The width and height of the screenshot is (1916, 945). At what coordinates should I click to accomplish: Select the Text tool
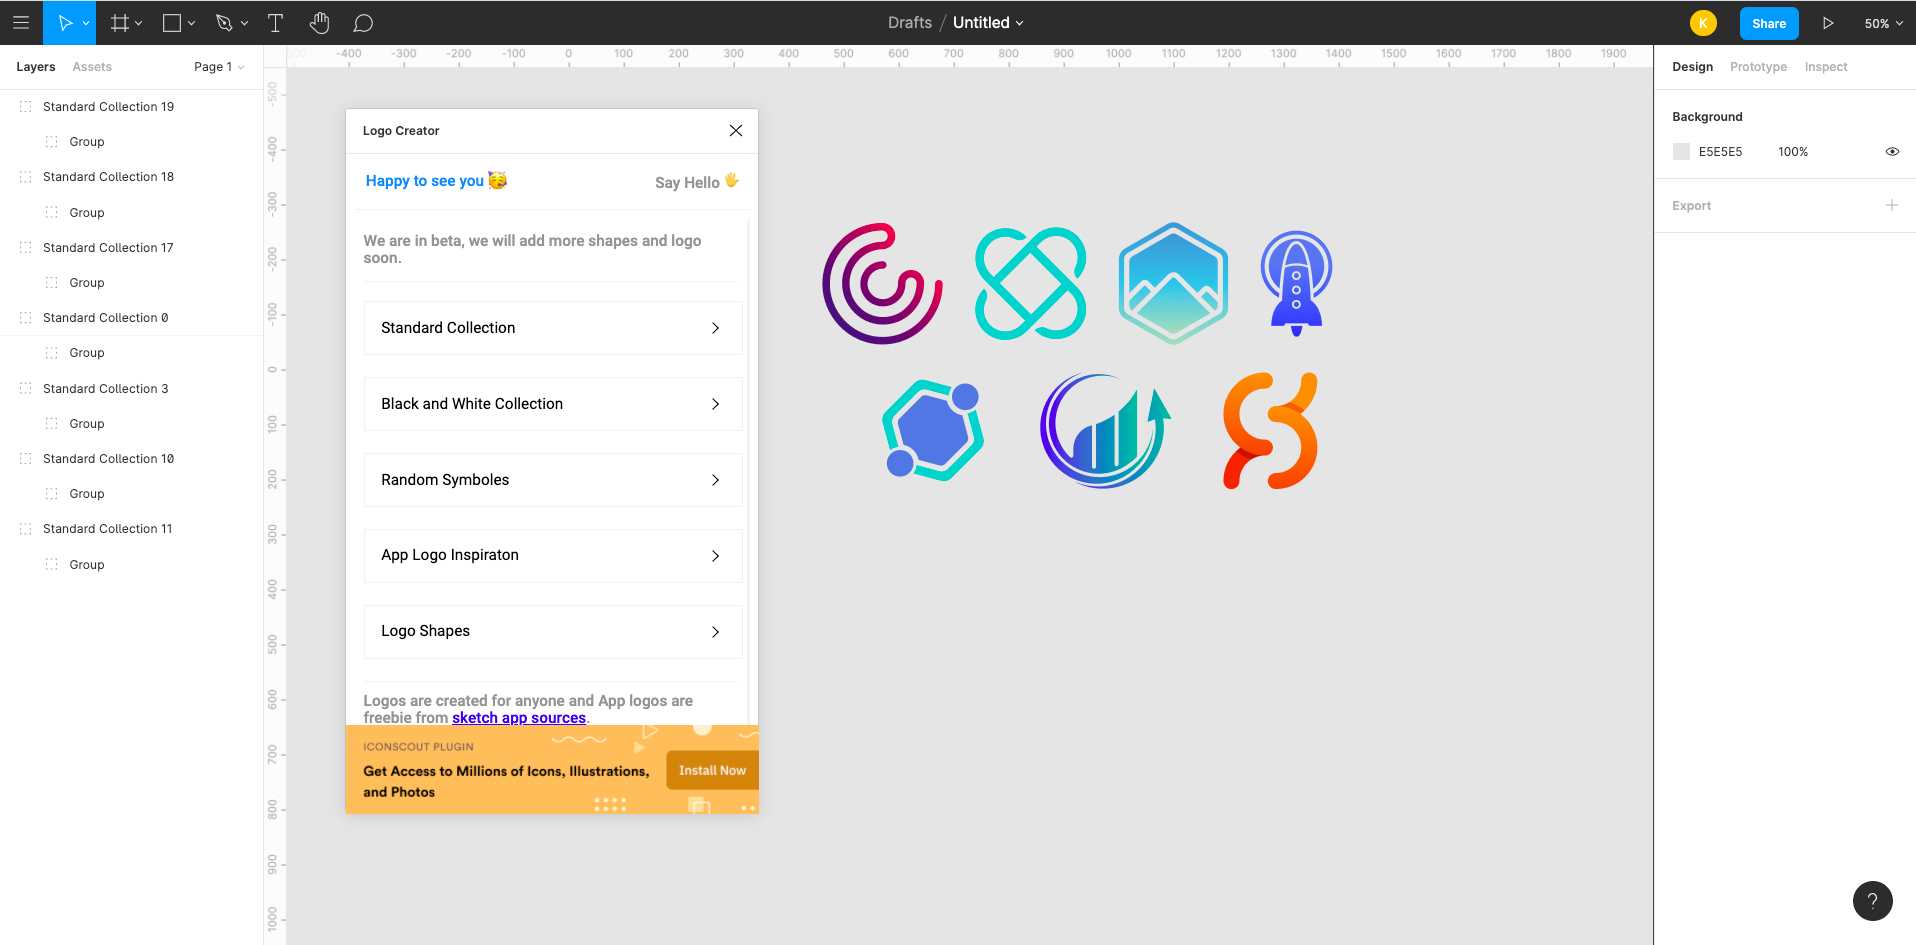click(275, 22)
